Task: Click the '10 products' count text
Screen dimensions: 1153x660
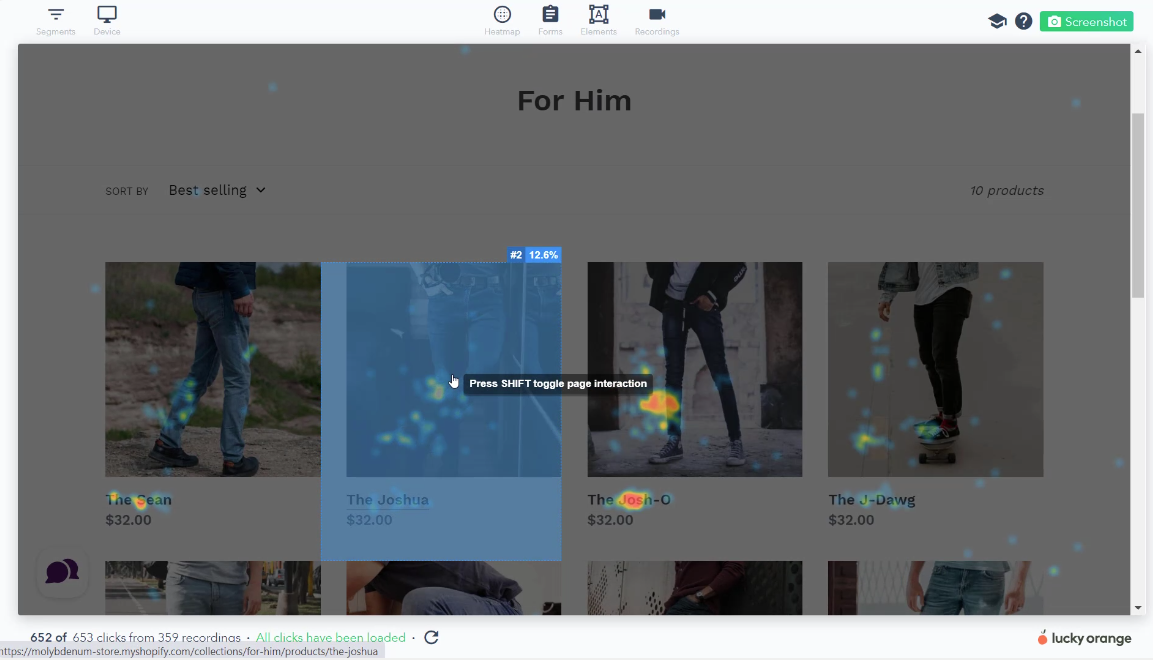Action: pos(1007,190)
